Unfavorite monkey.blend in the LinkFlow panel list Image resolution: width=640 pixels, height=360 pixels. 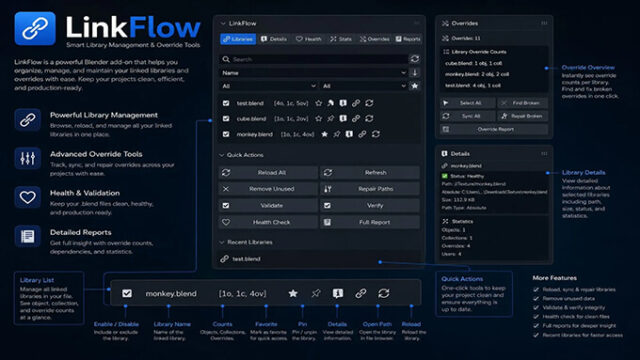click(x=324, y=134)
